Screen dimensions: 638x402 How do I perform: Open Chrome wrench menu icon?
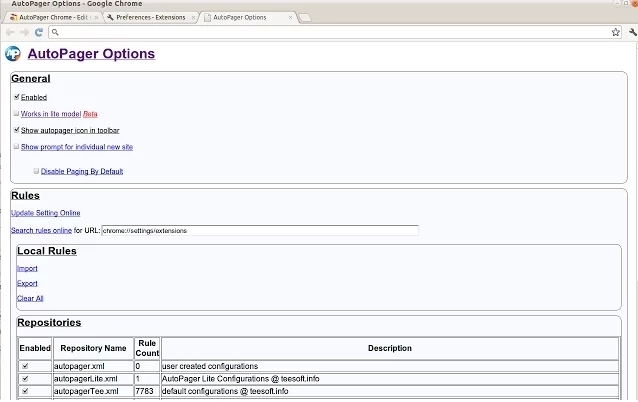click(x=633, y=32)
